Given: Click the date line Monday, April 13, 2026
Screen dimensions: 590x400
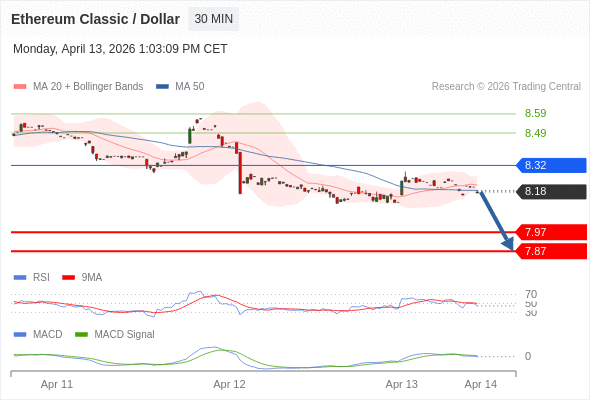Looking at the screenshot, I should (120, 49).
